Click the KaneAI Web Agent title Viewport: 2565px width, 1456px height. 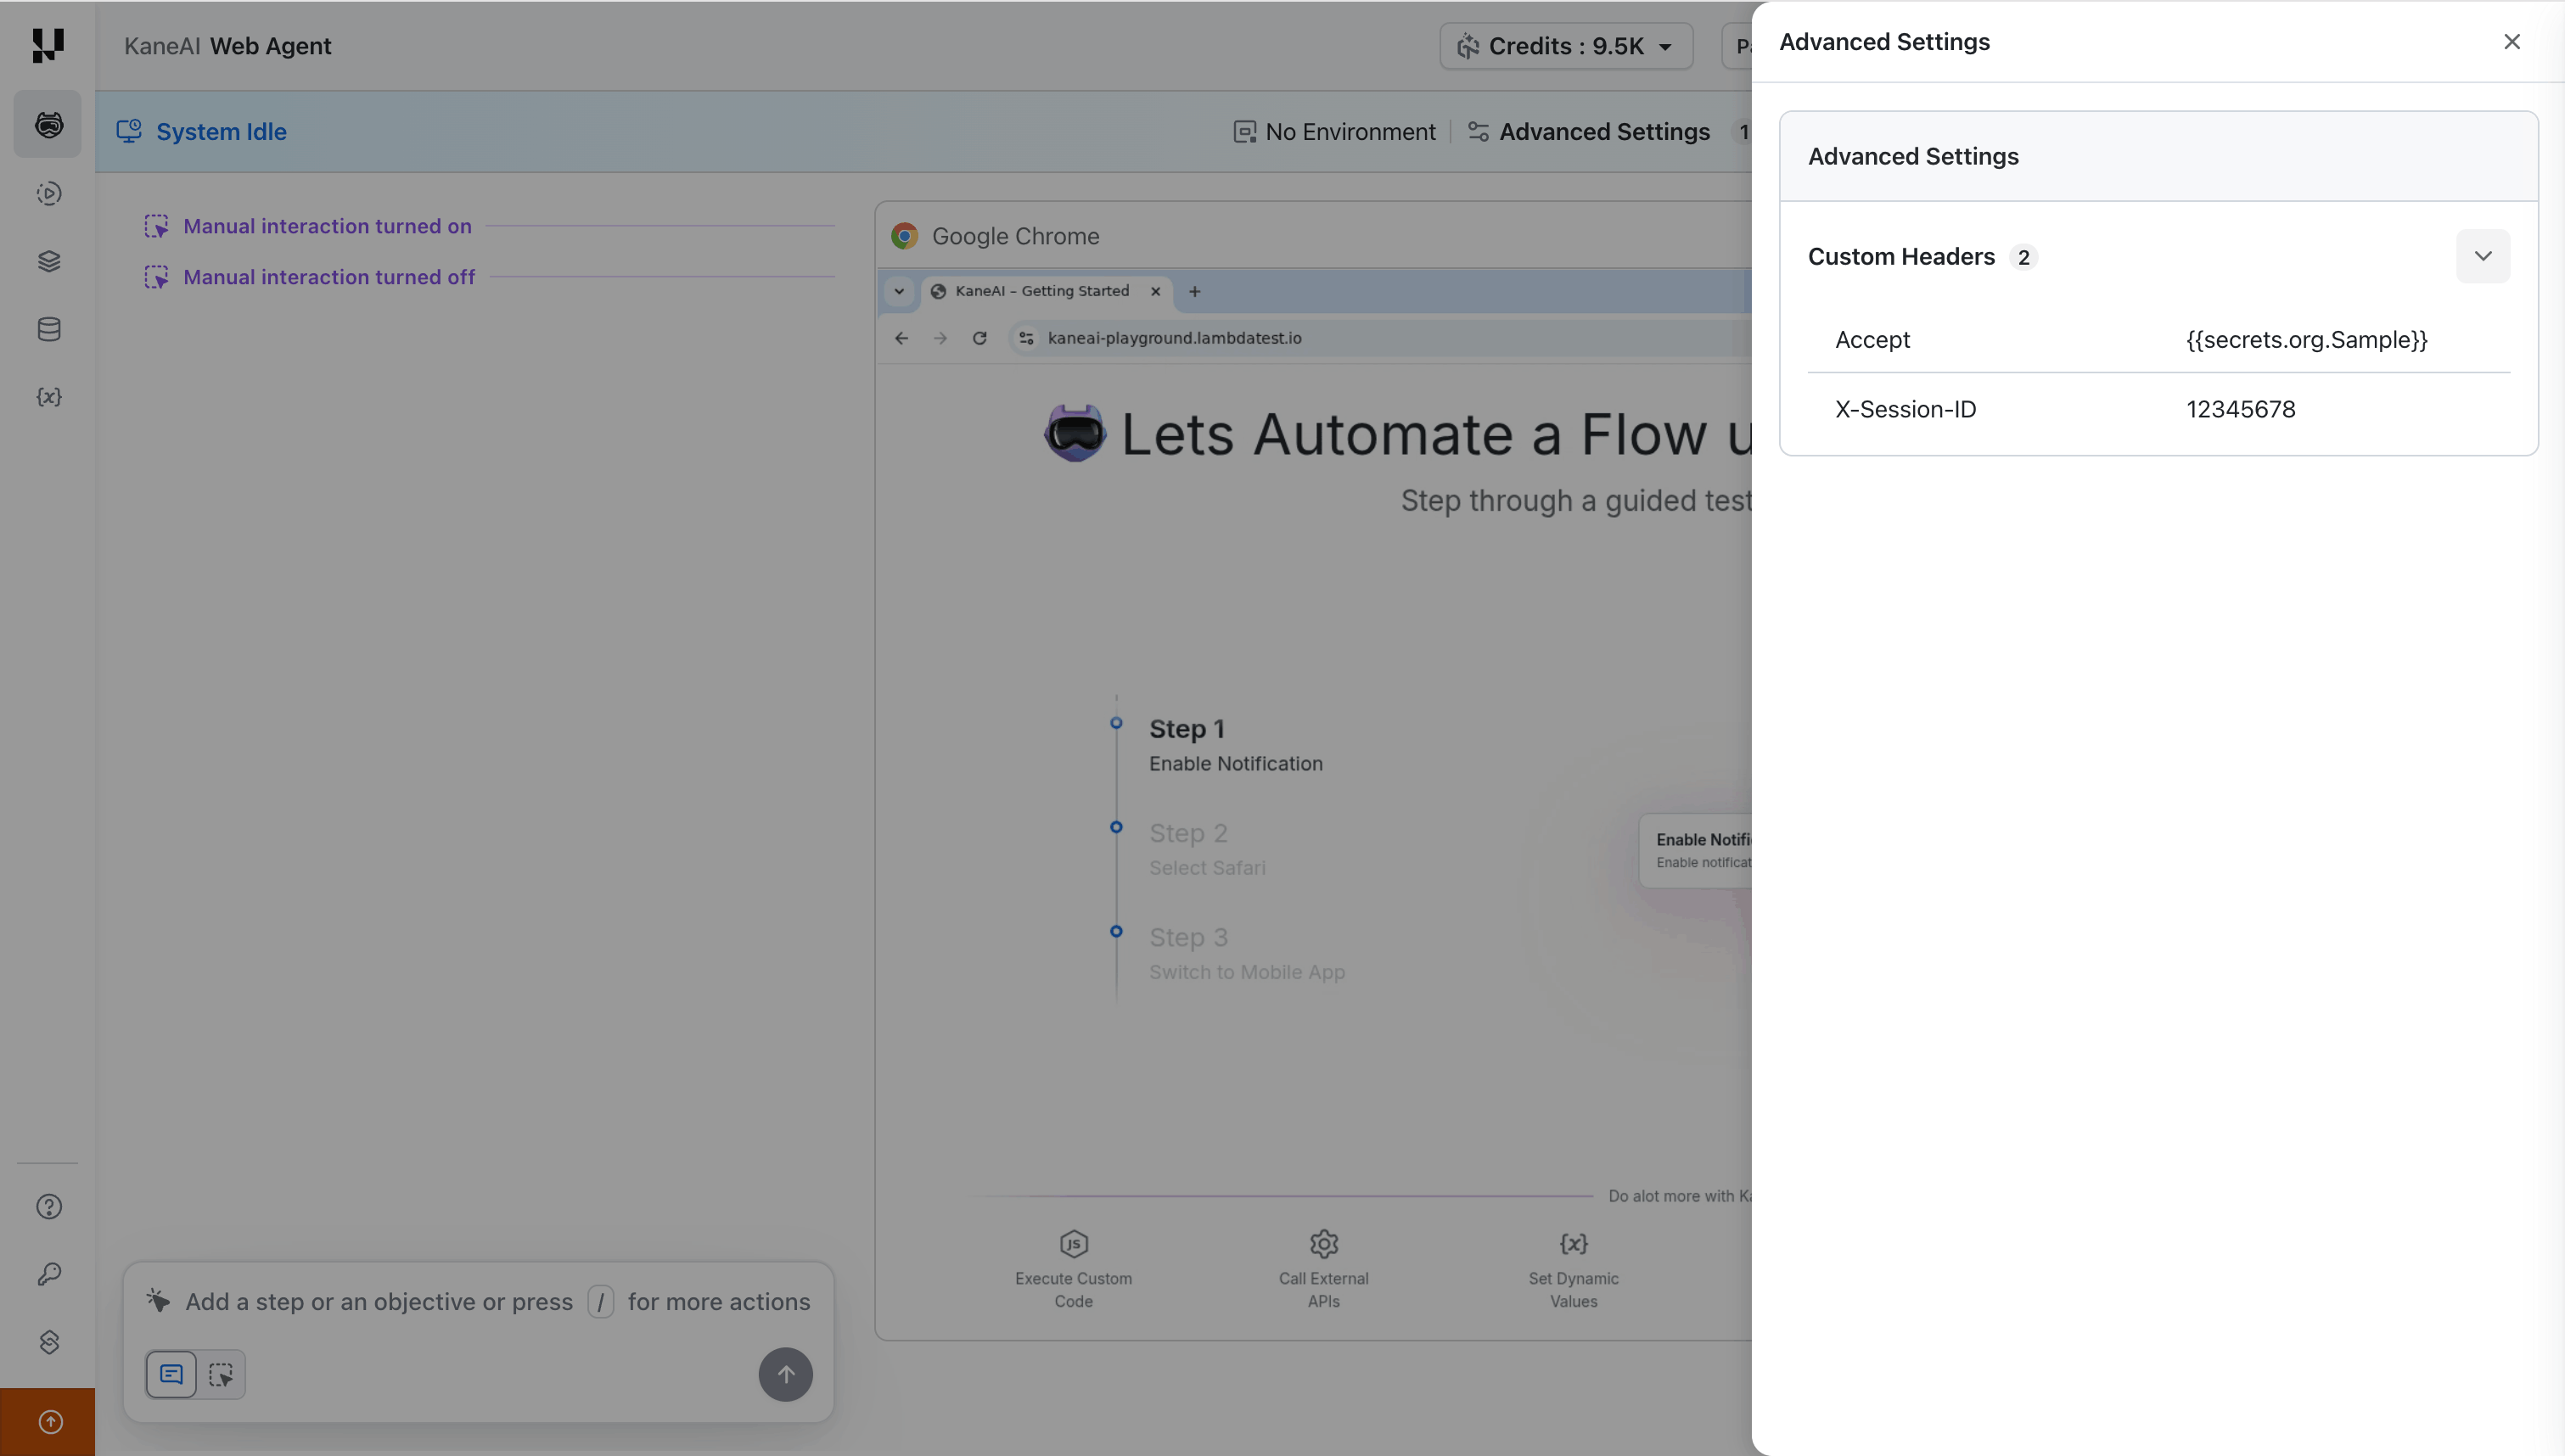[x=227, y=46]
